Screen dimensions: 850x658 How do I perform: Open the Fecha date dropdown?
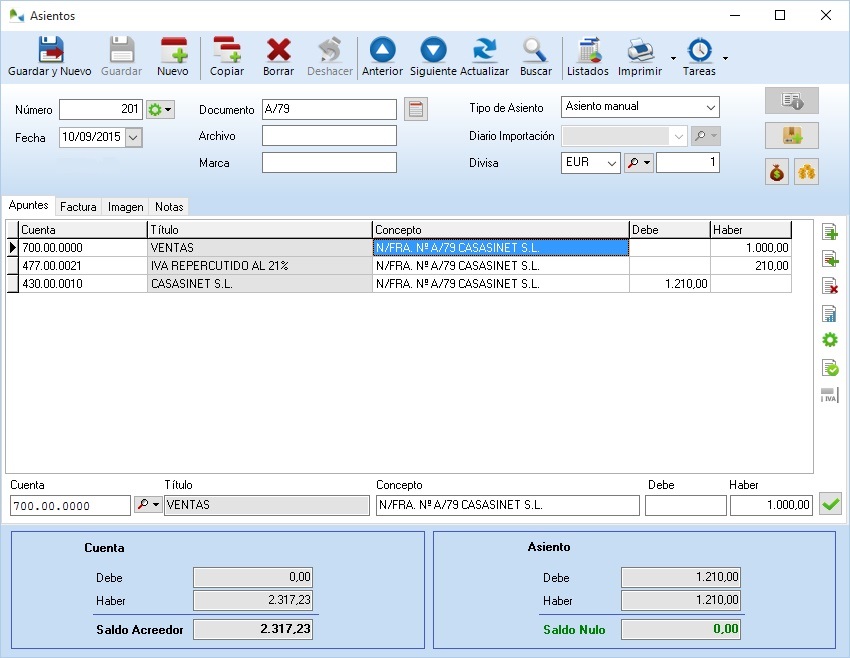coord(133,138)
